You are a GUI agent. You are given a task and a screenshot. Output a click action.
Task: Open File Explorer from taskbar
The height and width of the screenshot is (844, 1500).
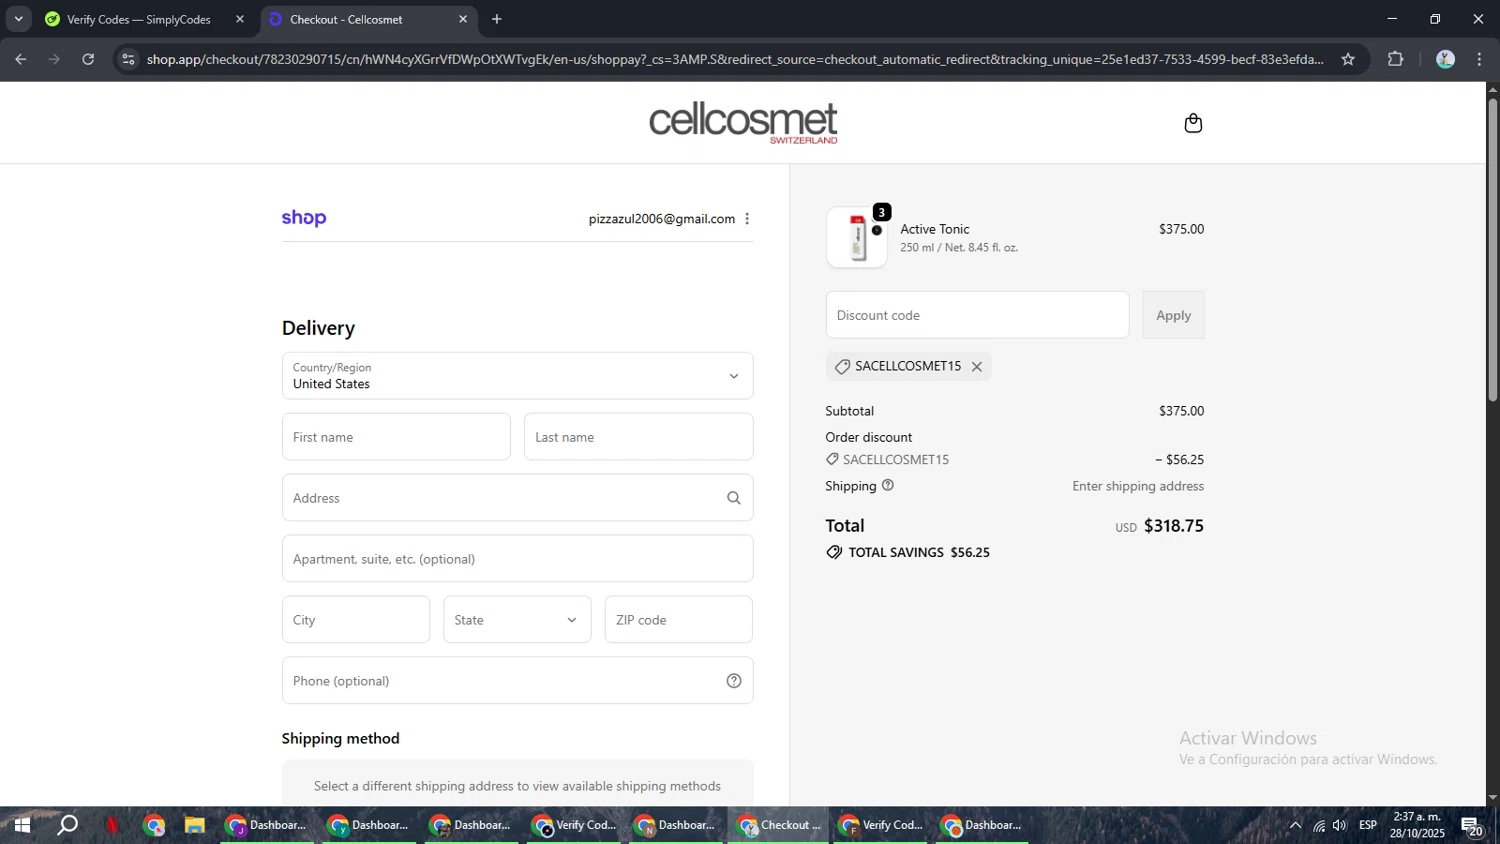point(194,826)
